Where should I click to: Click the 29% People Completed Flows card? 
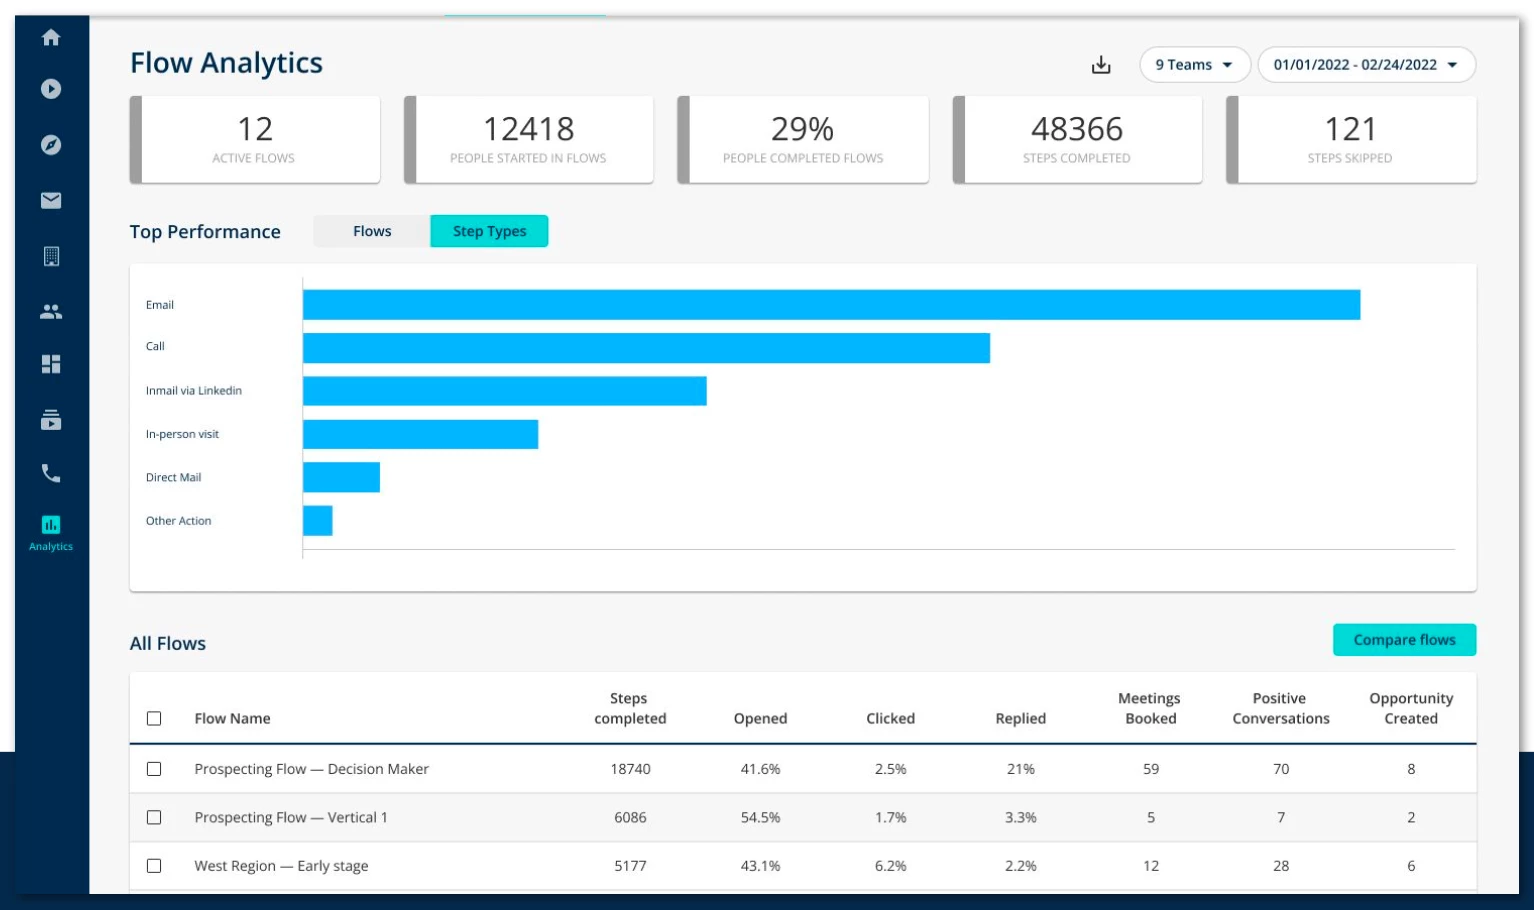point(803,140)
